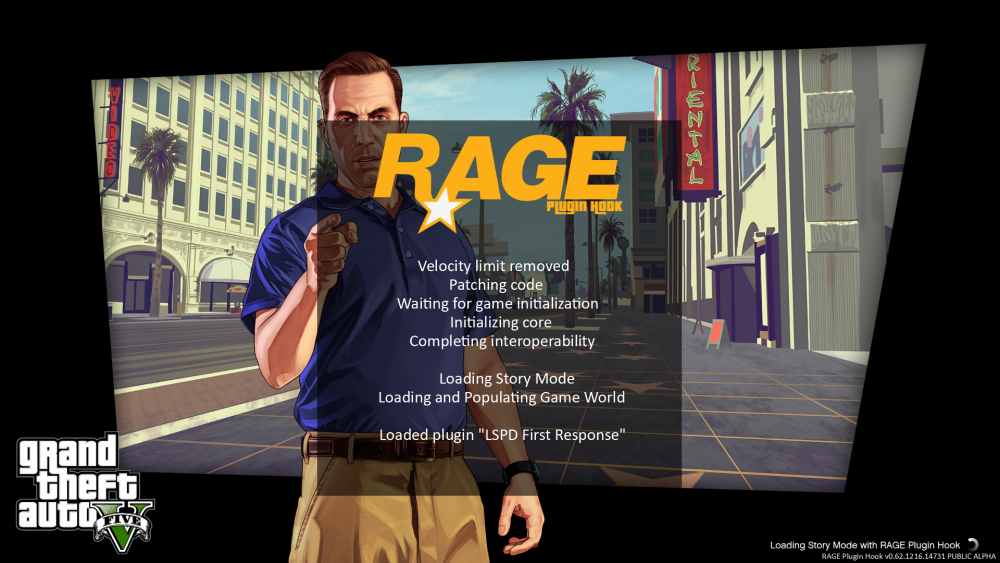Click the Grand Theft Auto Five logo
This screenshot has height=563, width=1000.
(85, 492)
